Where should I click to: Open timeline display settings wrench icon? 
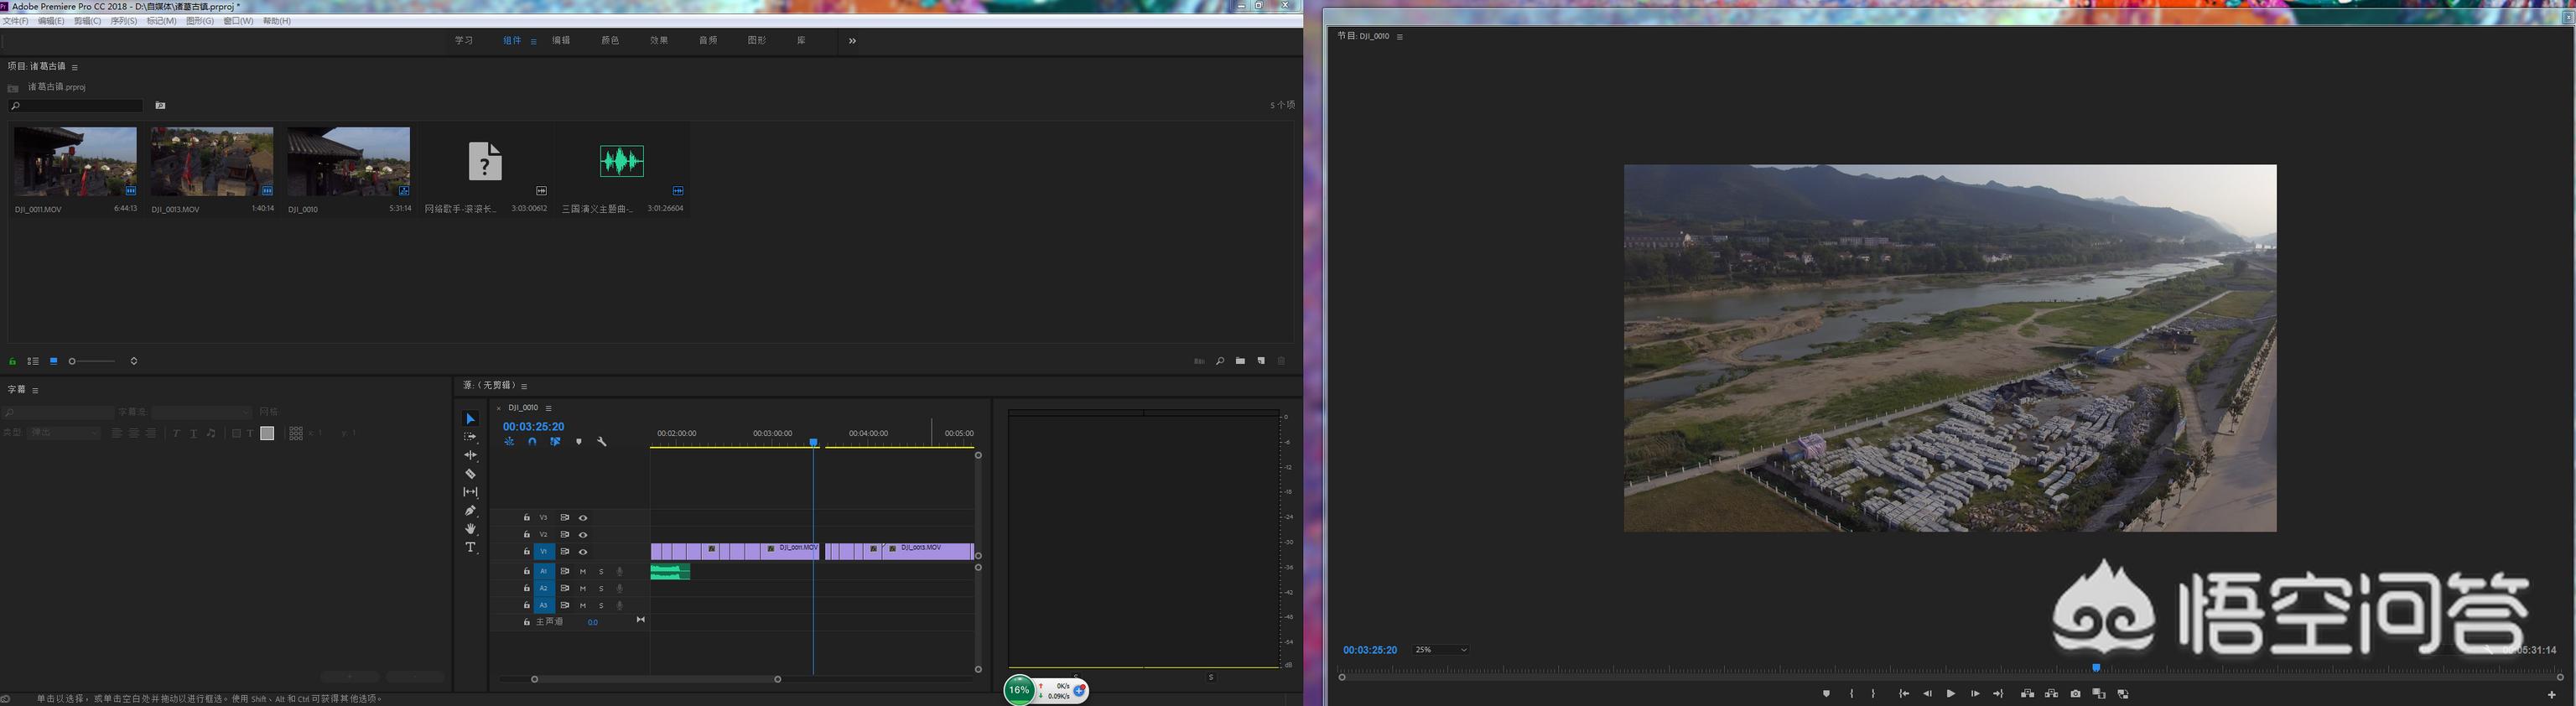click(x=602, y=442)
